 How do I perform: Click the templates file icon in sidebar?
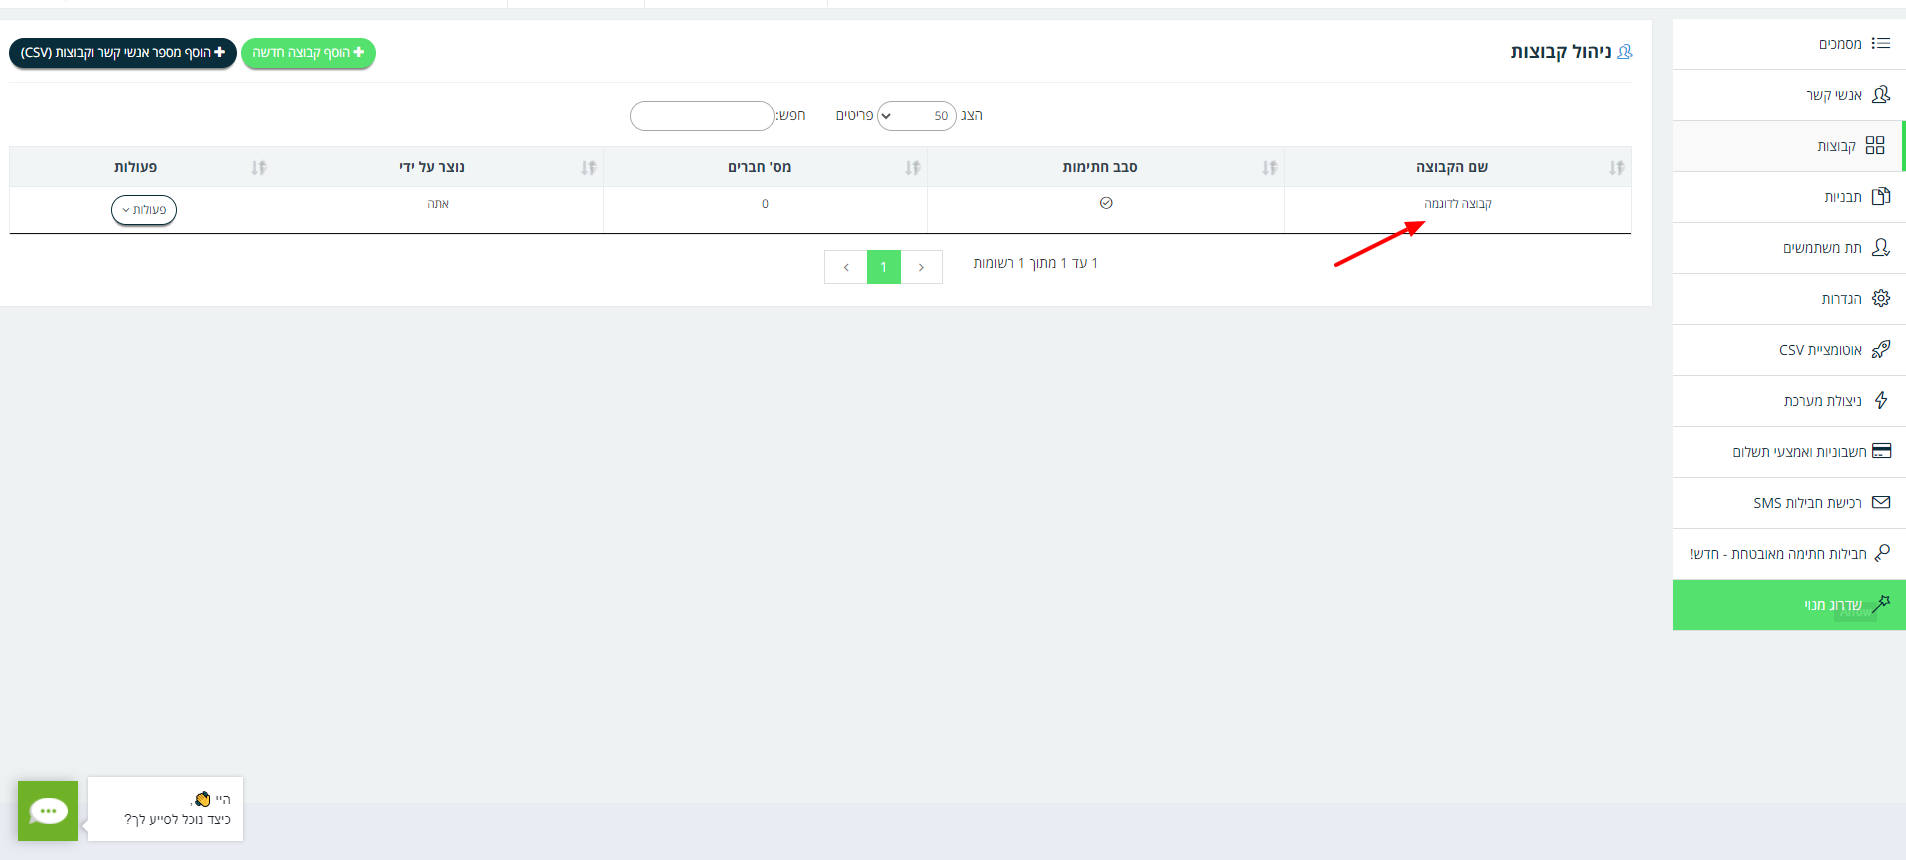pyautogui.click(x=1881, y=196)
